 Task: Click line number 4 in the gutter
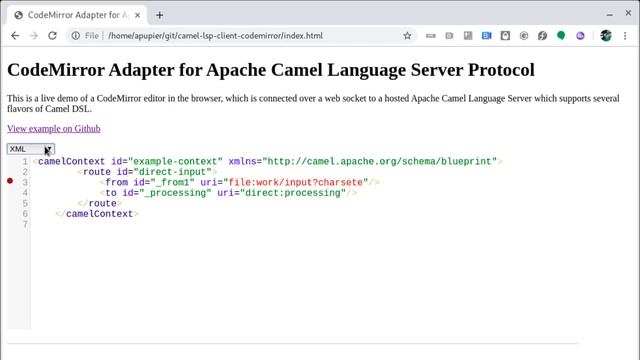pyautogui.click(x=25, y=193)
